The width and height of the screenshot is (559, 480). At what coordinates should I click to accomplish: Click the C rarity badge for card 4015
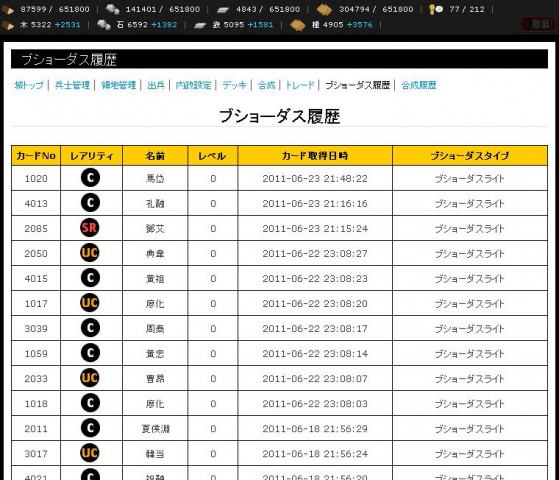coord(90,277)
